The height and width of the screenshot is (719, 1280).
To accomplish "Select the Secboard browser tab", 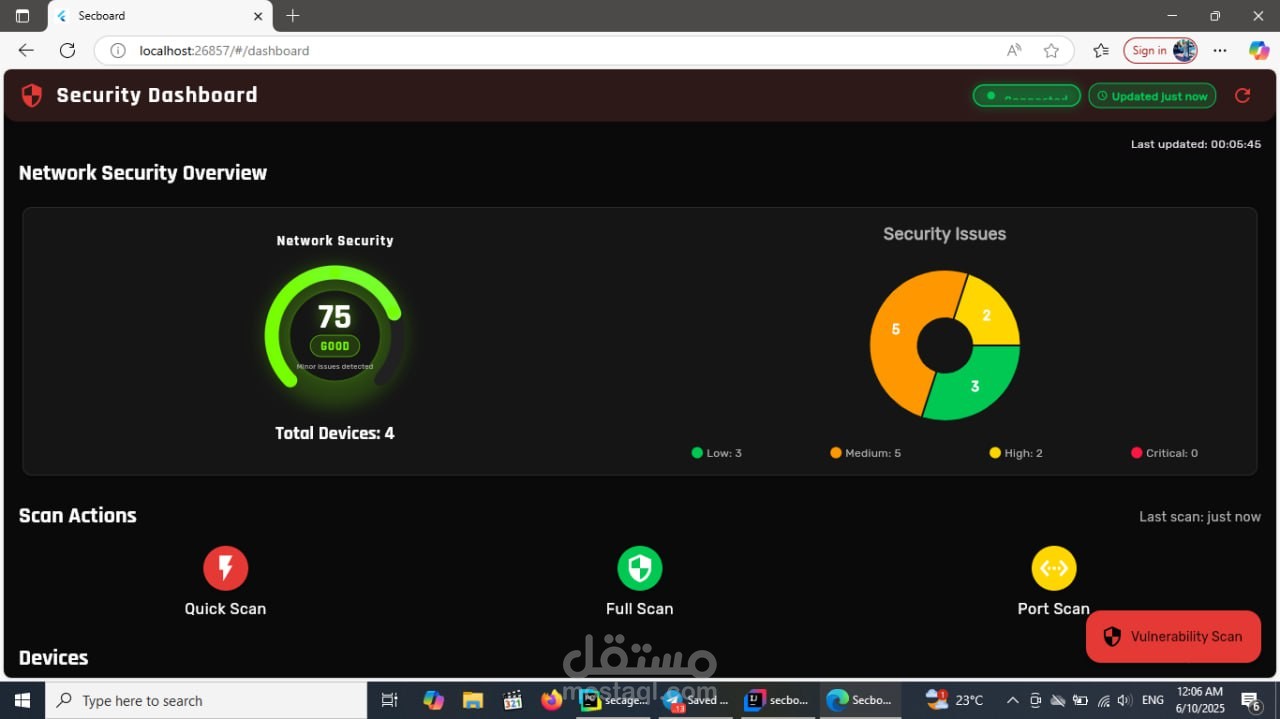I will 159,16.
